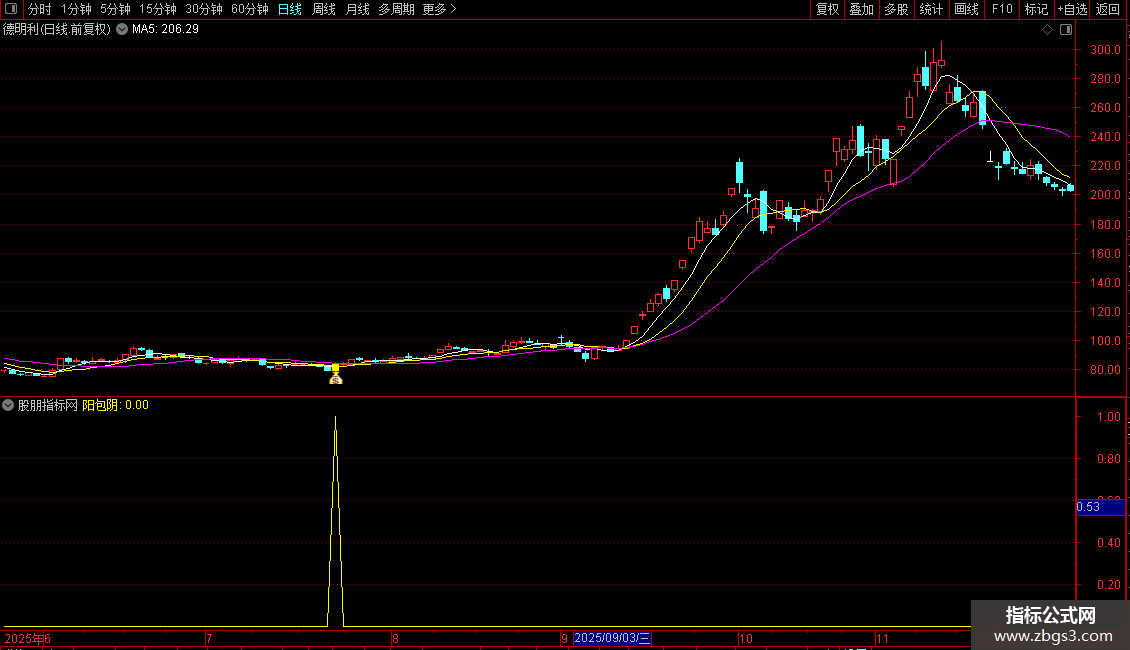
Task: Click the 股朋指标网 indicator name
Action: pyautogui.click(x=48, y=405)
